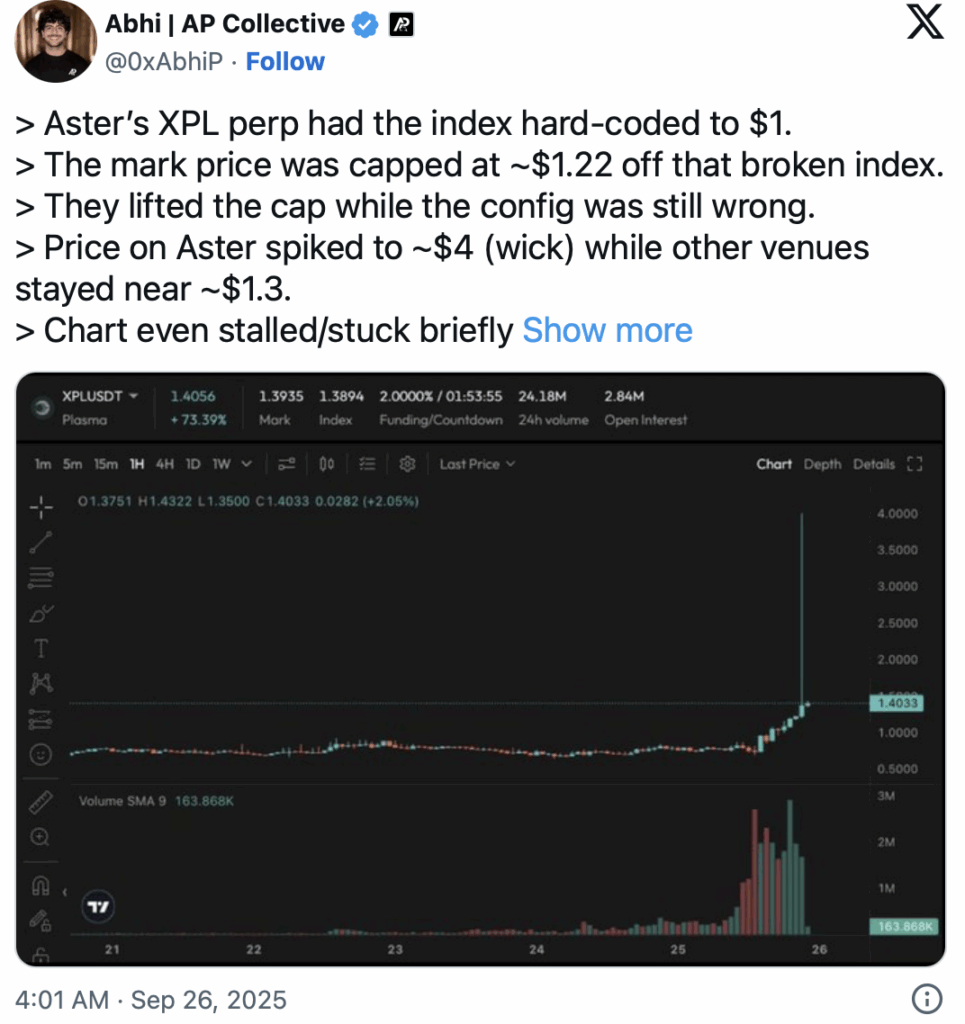Expand the XPLUSDT pair dropdown

pos(134,396)
